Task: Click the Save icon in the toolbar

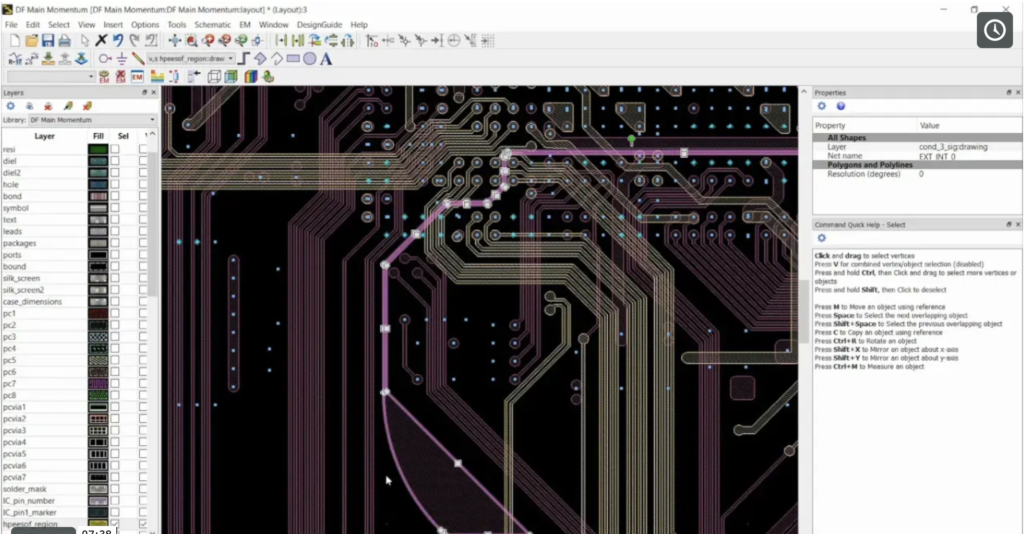Action: (47, 41)
